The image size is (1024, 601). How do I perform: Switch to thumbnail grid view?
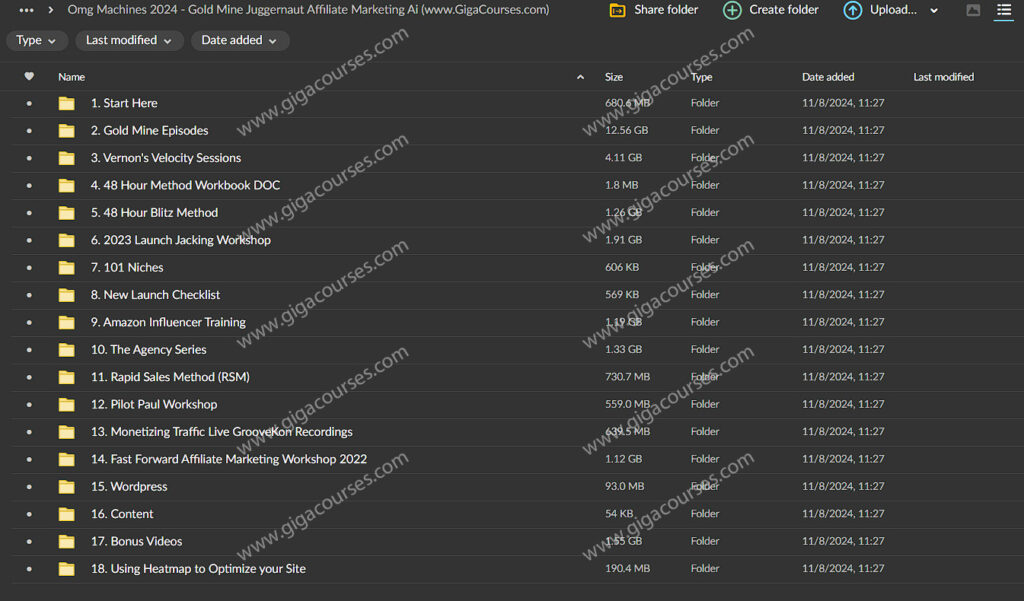coord(973,10)
